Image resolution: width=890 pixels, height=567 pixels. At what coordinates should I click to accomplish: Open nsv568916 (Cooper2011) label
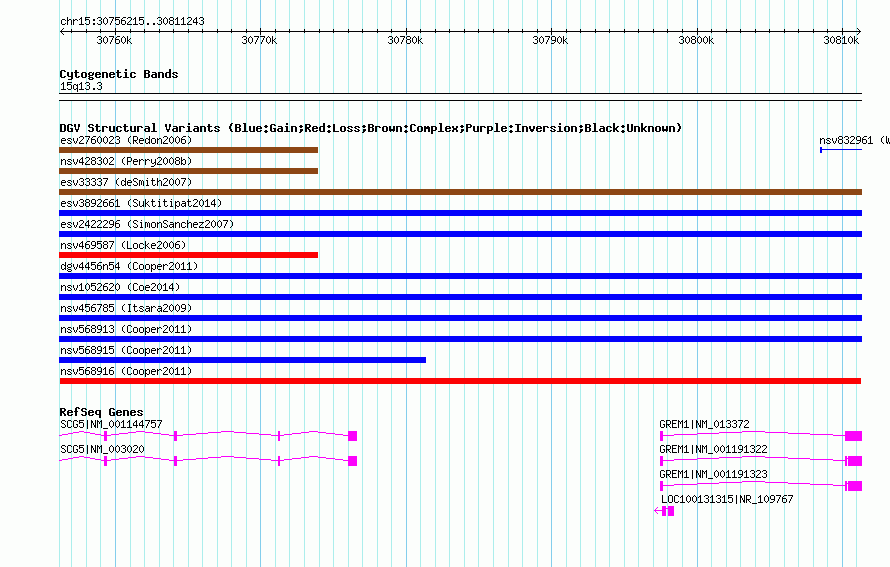(x=126, y=371)
